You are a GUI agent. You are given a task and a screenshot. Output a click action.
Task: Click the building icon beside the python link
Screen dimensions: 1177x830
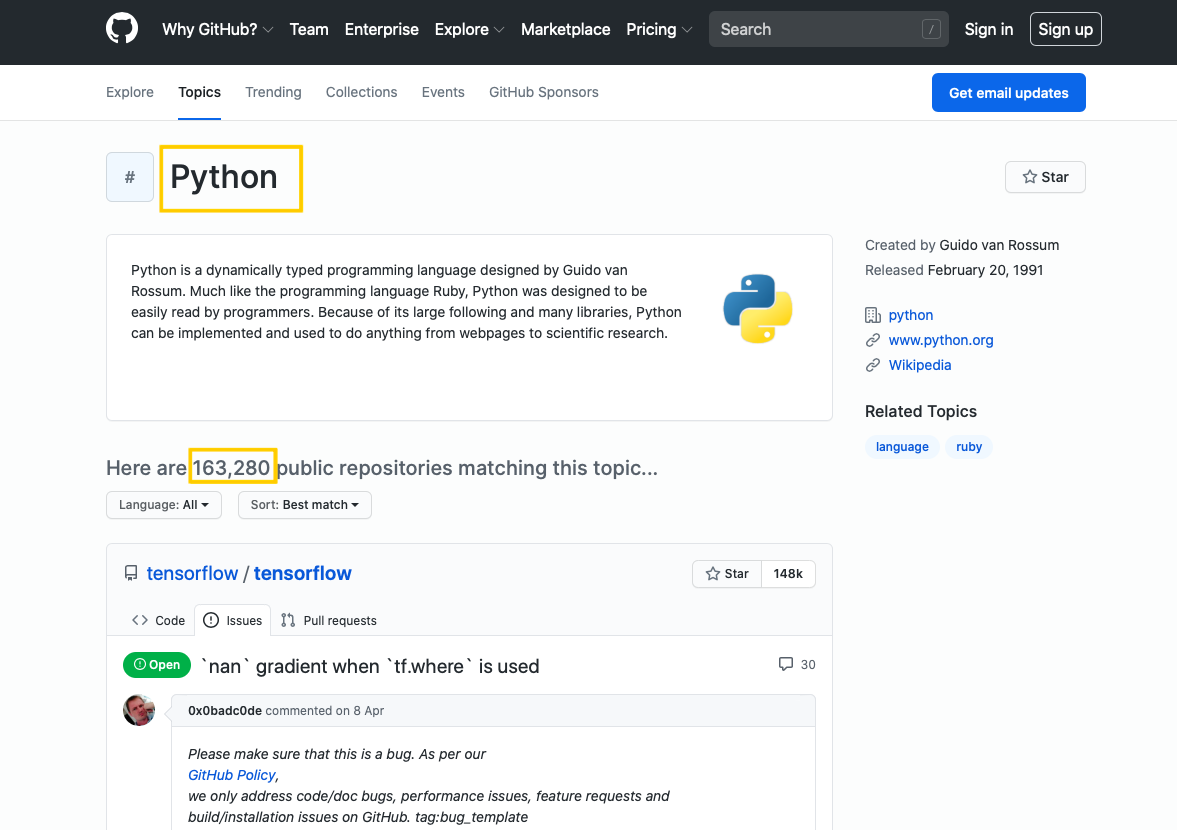click(x=873, y=314)
